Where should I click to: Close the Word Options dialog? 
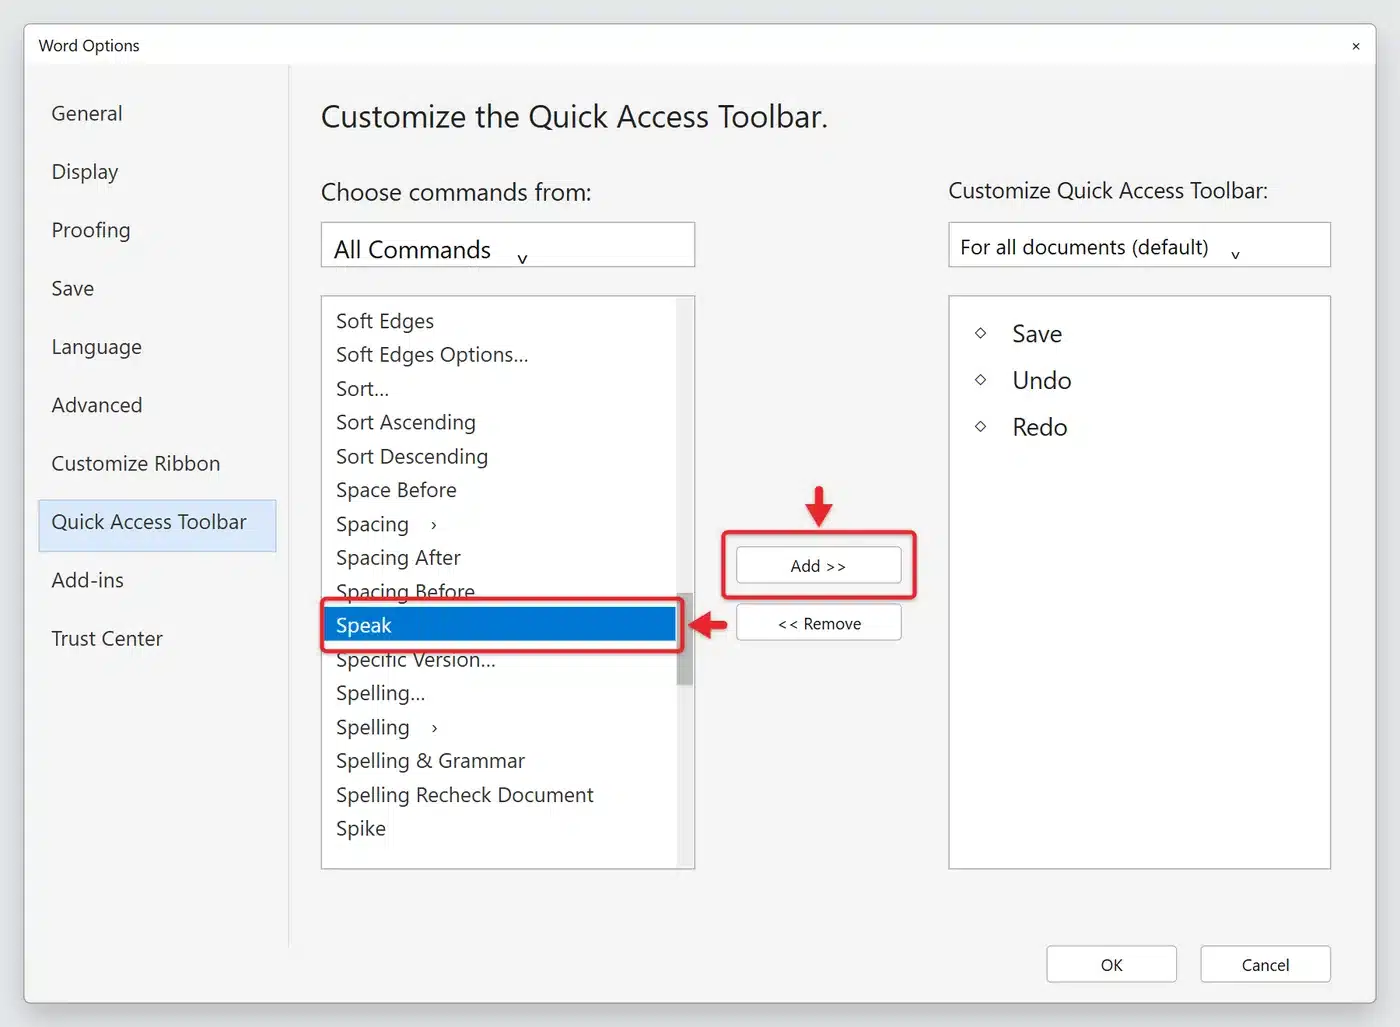point(1356,46)
